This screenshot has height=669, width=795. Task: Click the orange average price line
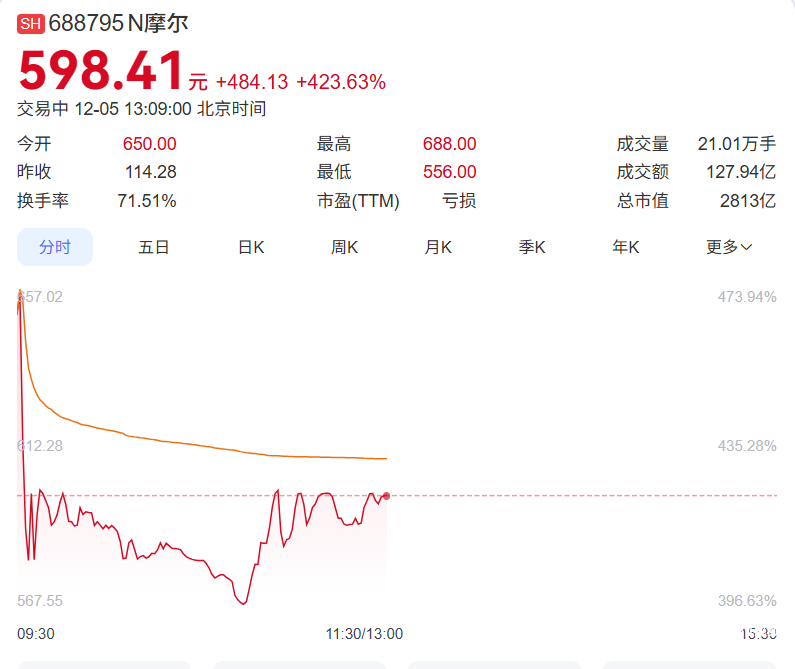click(200, 443)
